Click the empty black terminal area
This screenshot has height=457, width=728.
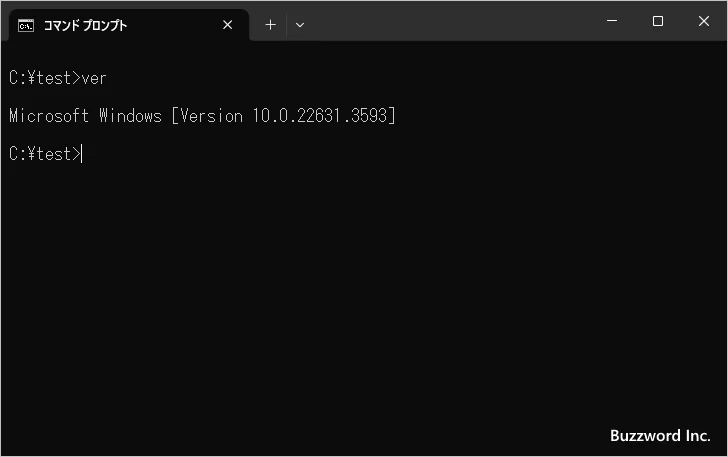(360, 300)
